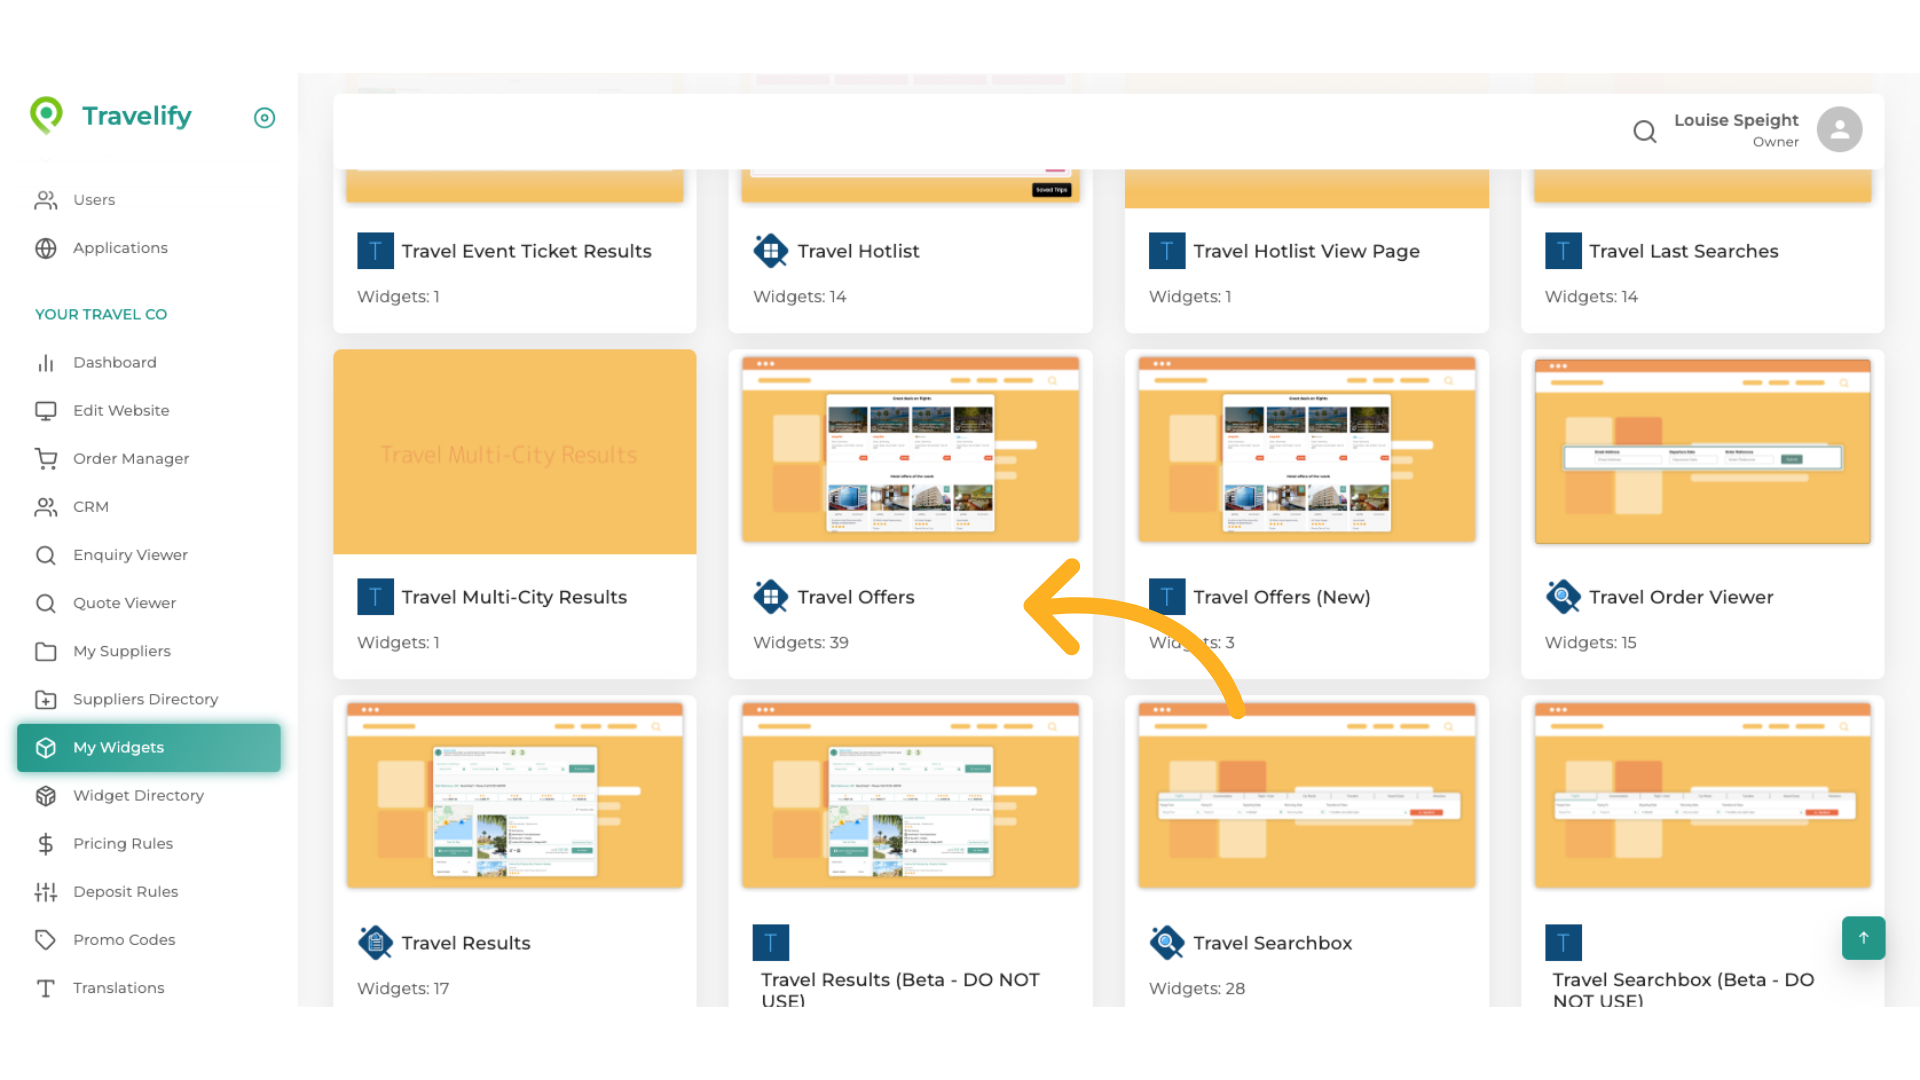Click the Pricing Rules dollar icon

(x=46, y=843)
